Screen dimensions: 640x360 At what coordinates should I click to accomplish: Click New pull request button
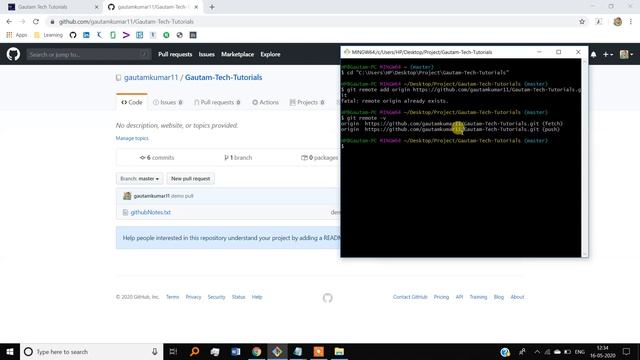coord(191,178)
